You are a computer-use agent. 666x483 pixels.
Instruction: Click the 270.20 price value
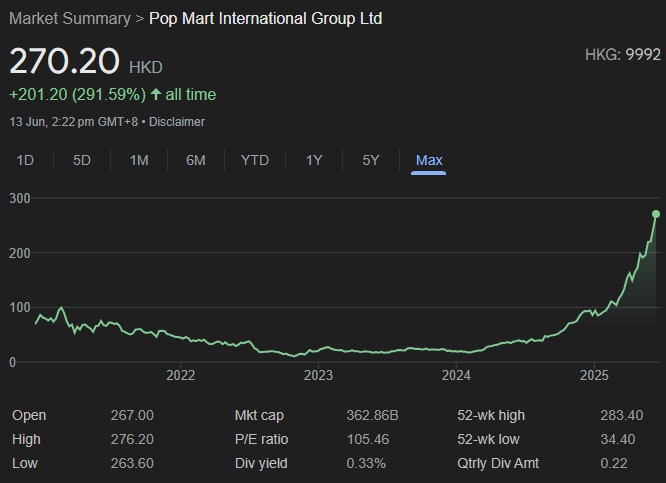click(64, 61)
